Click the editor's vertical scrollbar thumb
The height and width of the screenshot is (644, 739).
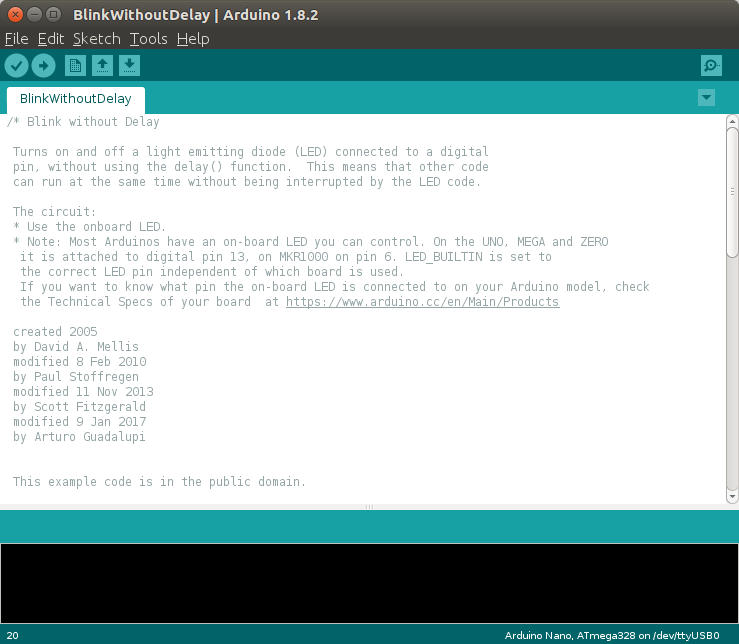pyautogui.click(x=732, y=192)
